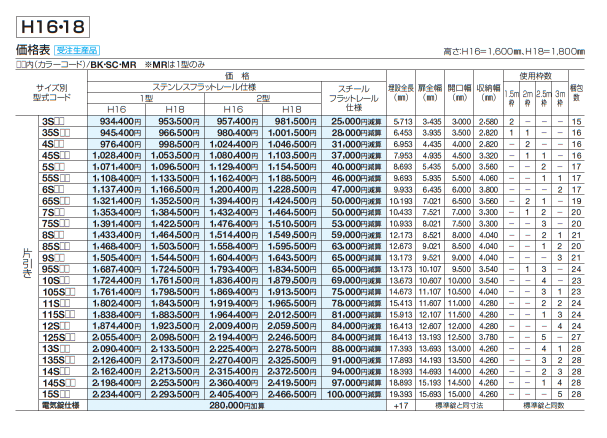Click the 価格表 heading
The width and height of the screenshot is (607, 438).
pyautogui.click(x=33, y=50)
